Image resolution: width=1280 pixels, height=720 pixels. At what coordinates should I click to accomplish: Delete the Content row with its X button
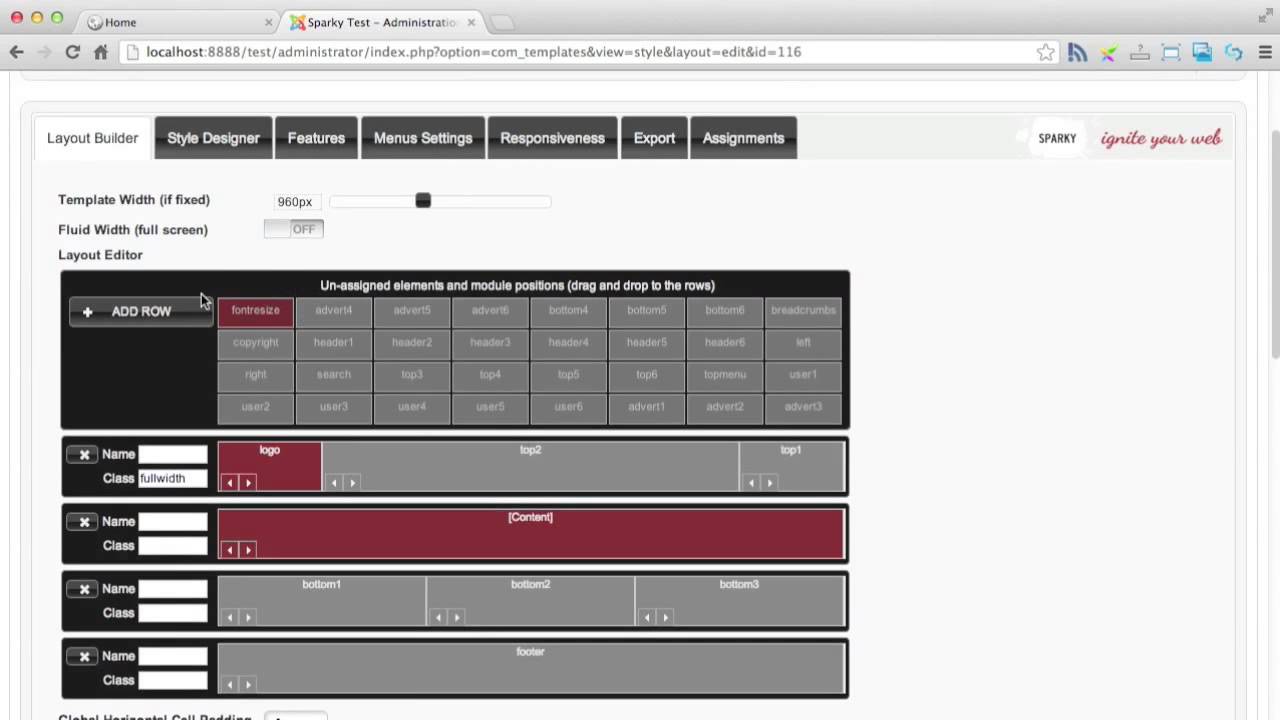[x=84, y=522]
